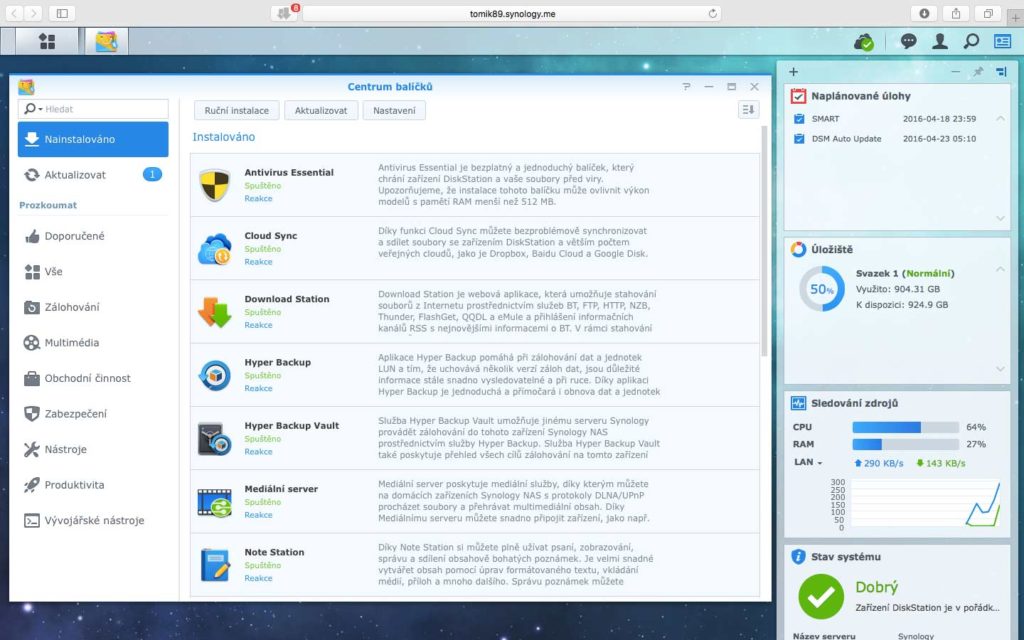Click the Mediální server package icon
Viewport: 1024px width, 640px height.
click(x=215, y=502)
